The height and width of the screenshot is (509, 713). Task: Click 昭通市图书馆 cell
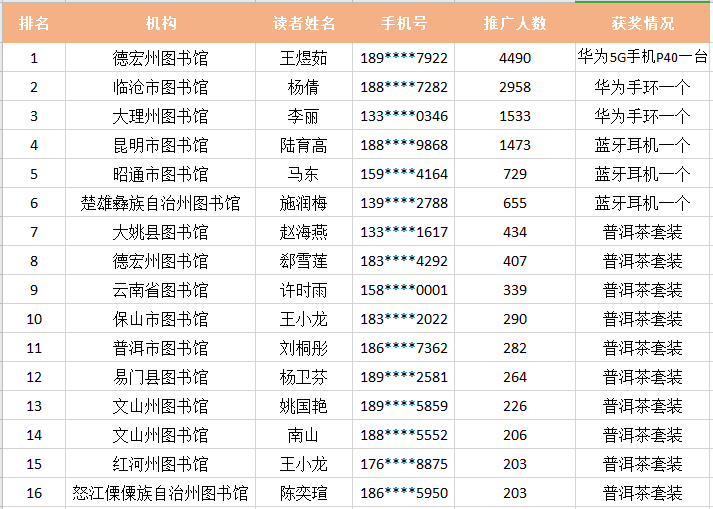click(x=161, y=174)
